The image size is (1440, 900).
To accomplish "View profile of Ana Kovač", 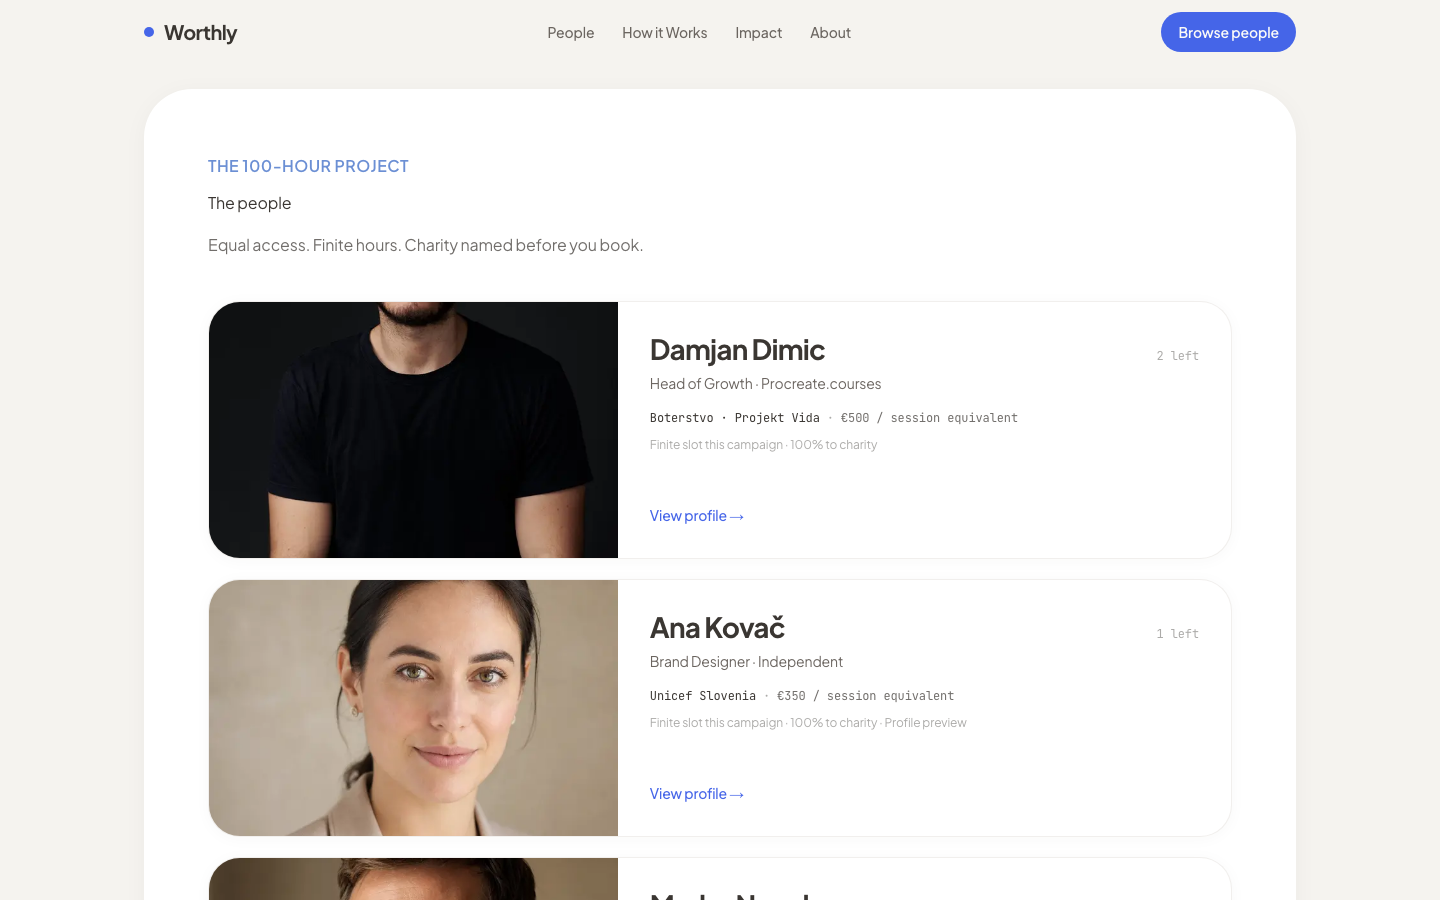I will [x=697, y=794].
